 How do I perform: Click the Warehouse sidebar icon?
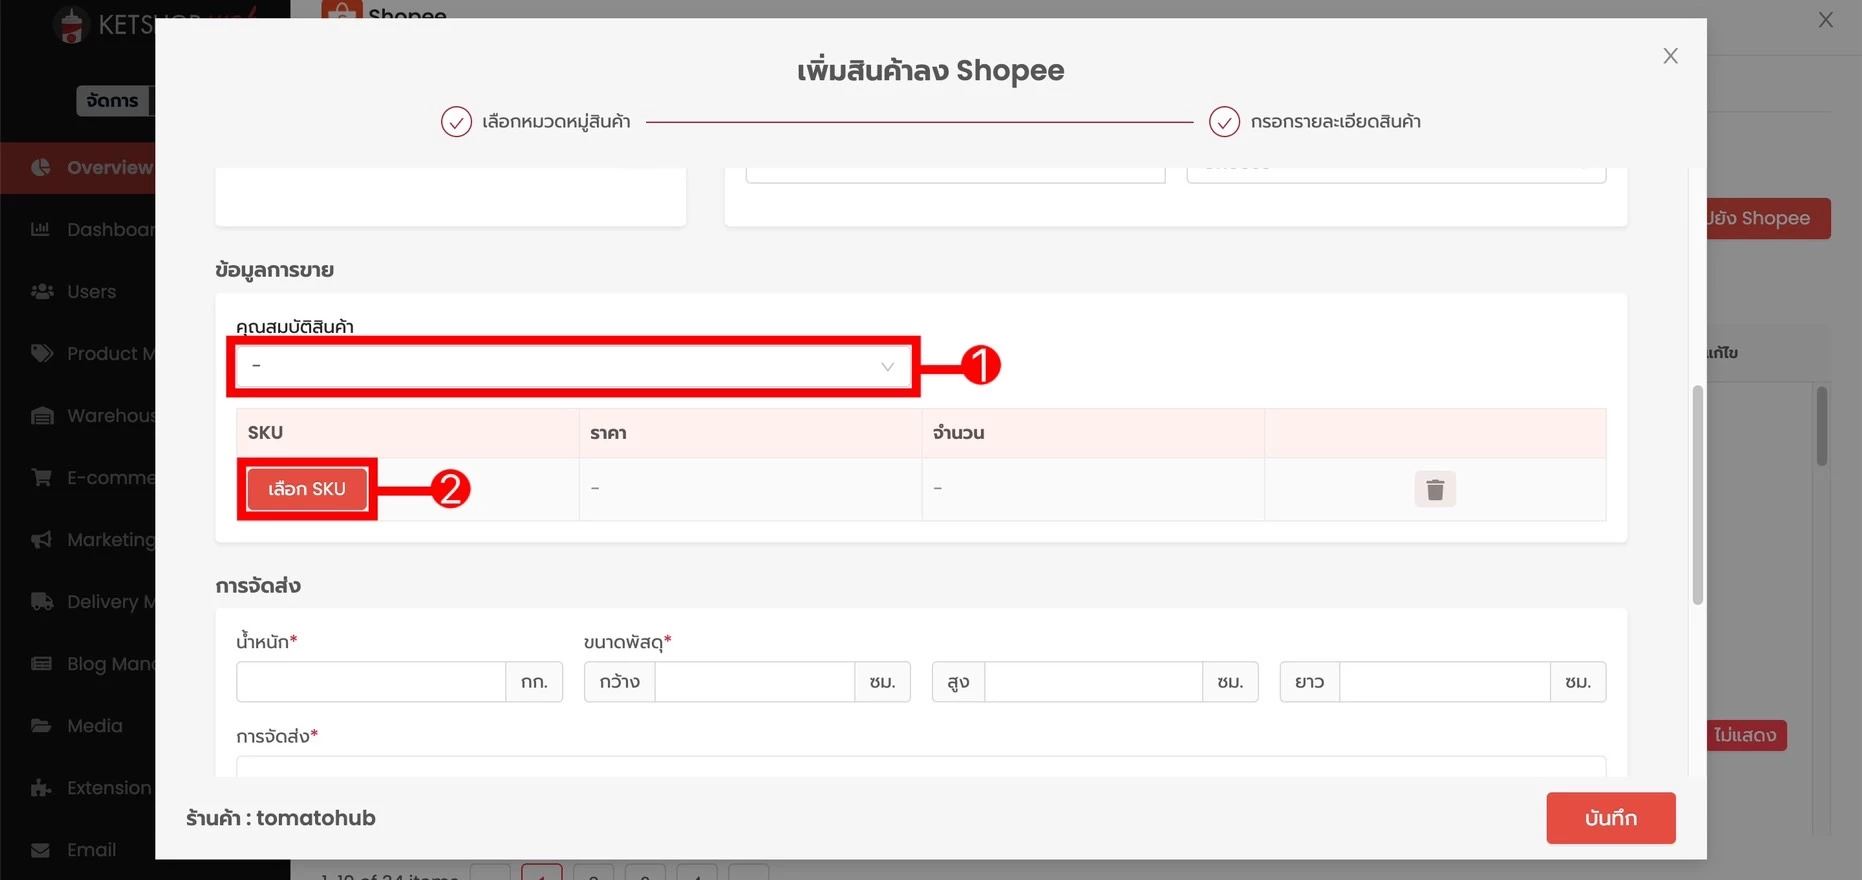click(x=41, y=416)
